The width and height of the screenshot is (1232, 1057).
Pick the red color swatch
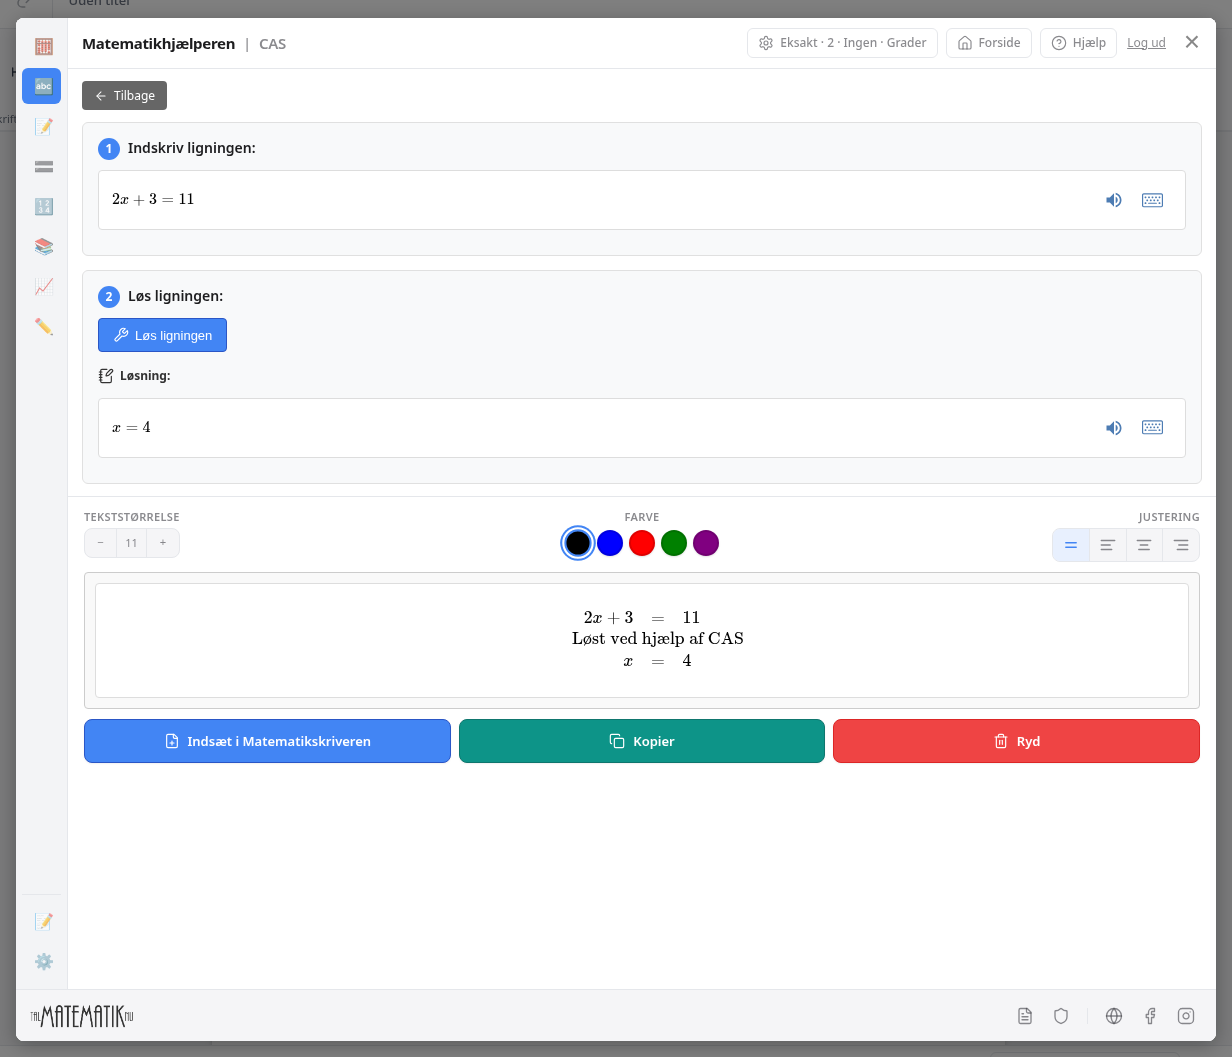(642, 543)
